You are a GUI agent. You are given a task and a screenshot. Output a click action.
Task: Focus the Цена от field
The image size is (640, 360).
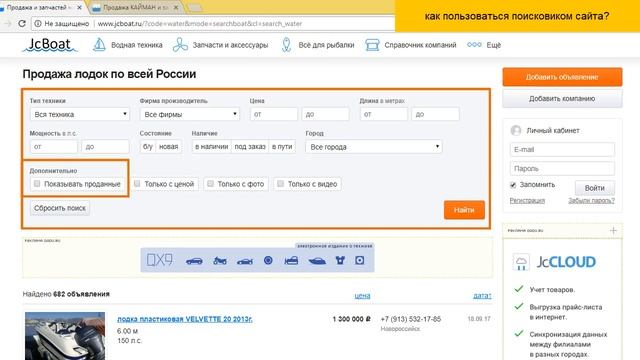[273, 114]
